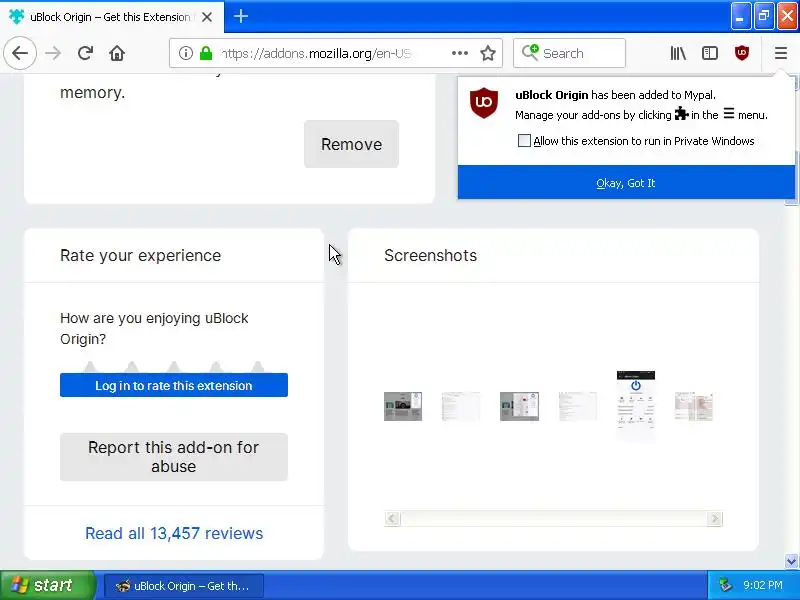Click the forward navigation arrow
The image size is (800, 600).
coord(53,53)
